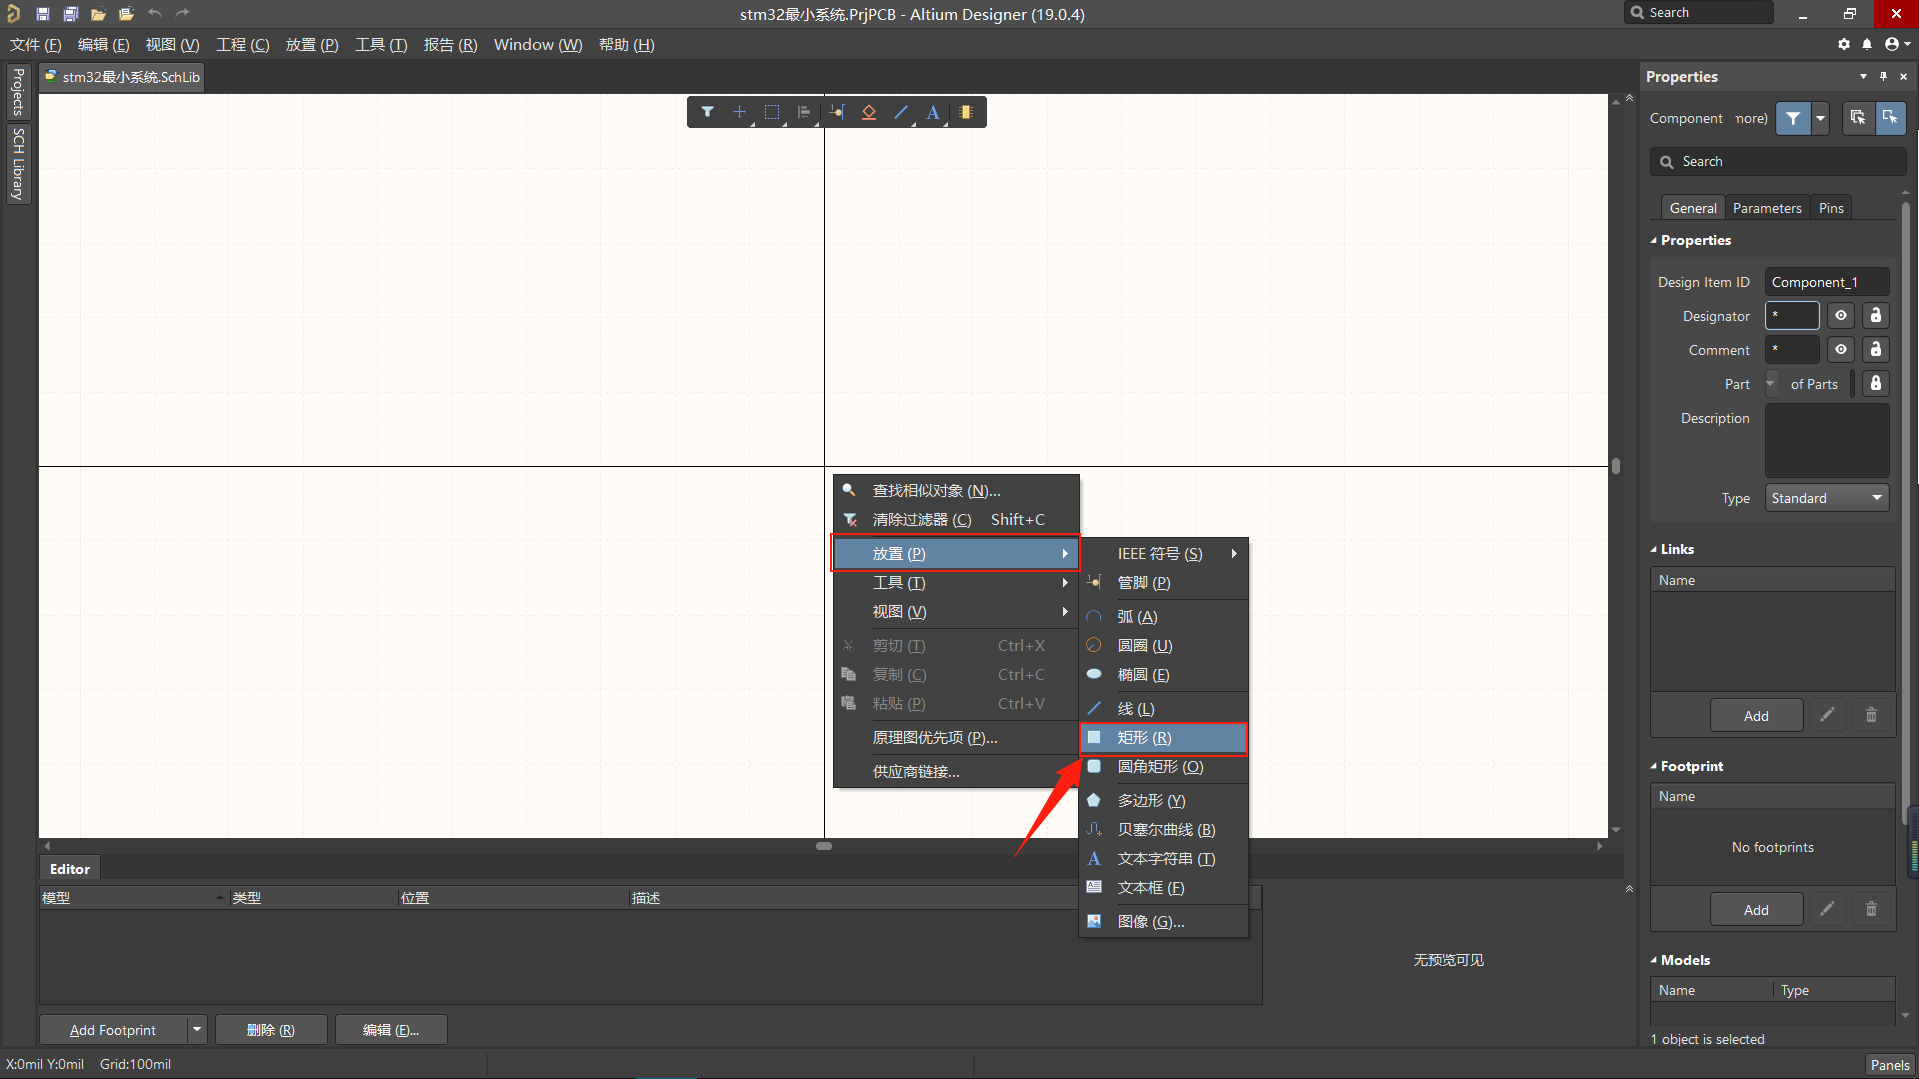Open the Part number dropdown
The height and width of the screenshot is (1079, 1919).
point(1771,384)
